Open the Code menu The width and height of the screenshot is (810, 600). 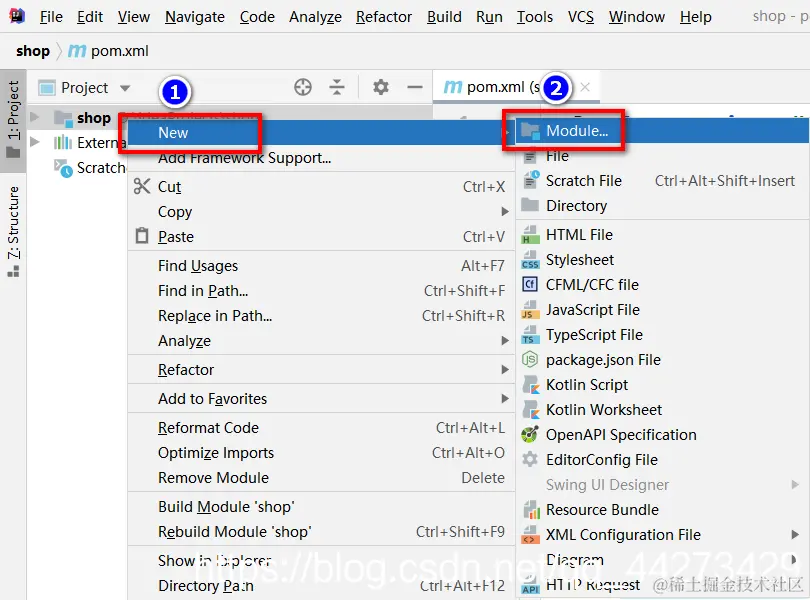[x=257, y=17]
